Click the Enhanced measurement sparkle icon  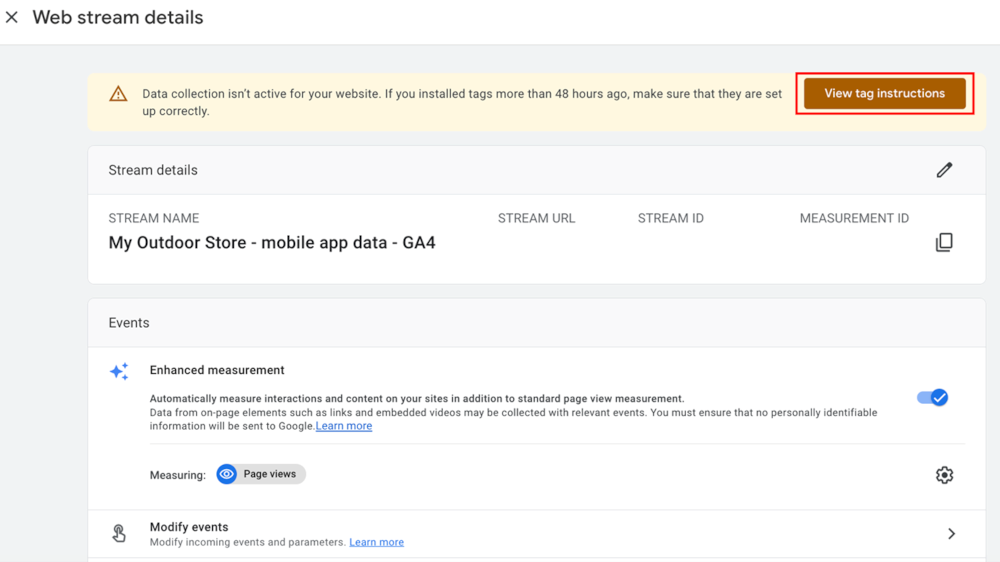119,371
